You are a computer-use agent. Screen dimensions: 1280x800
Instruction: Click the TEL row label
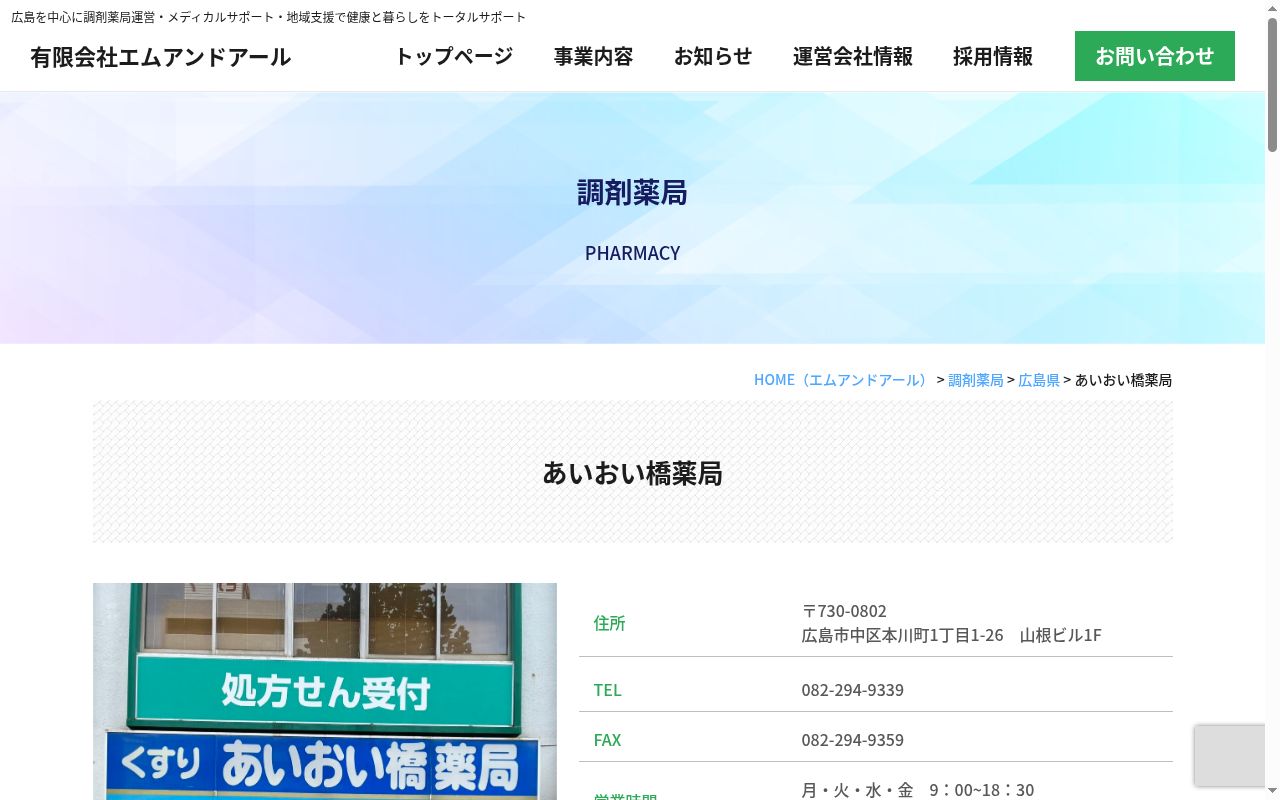coord(607,690)
